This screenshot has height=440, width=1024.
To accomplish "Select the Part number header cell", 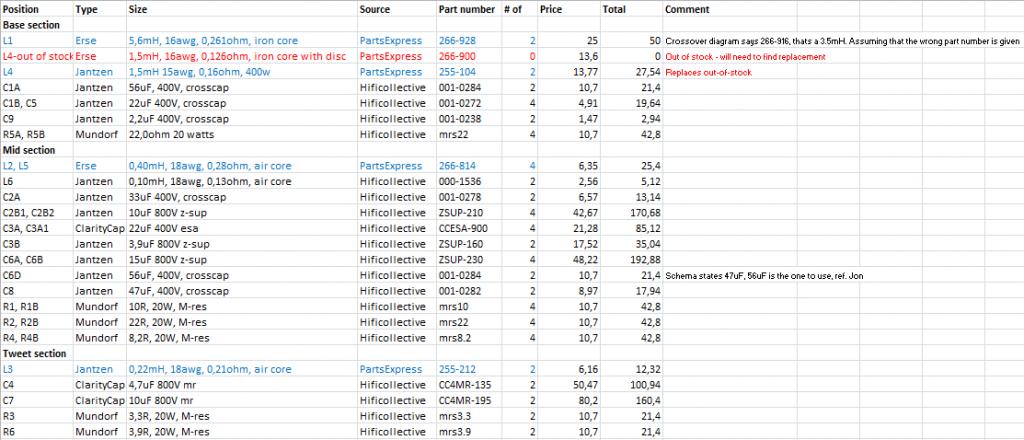I will click(x=468, y=9).
